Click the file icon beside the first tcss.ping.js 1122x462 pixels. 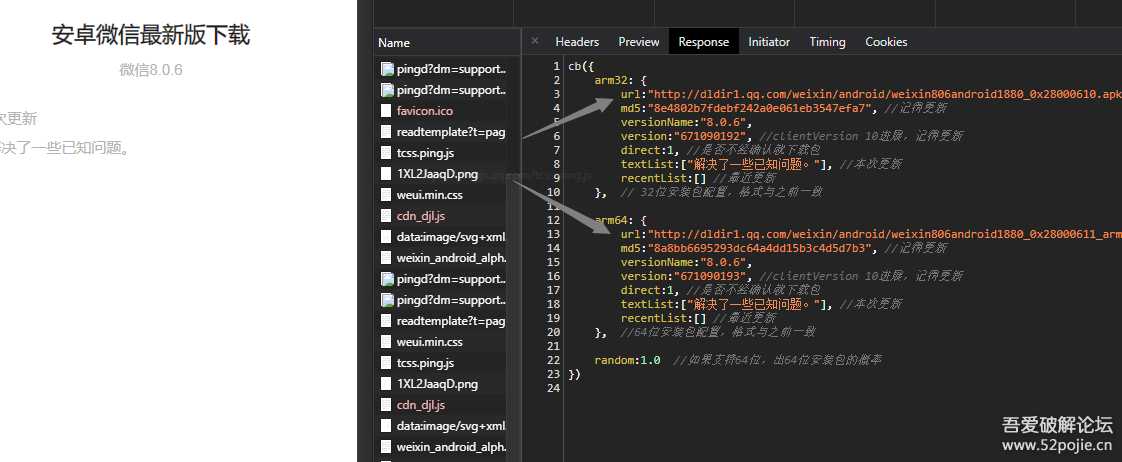tap(387, 153)
